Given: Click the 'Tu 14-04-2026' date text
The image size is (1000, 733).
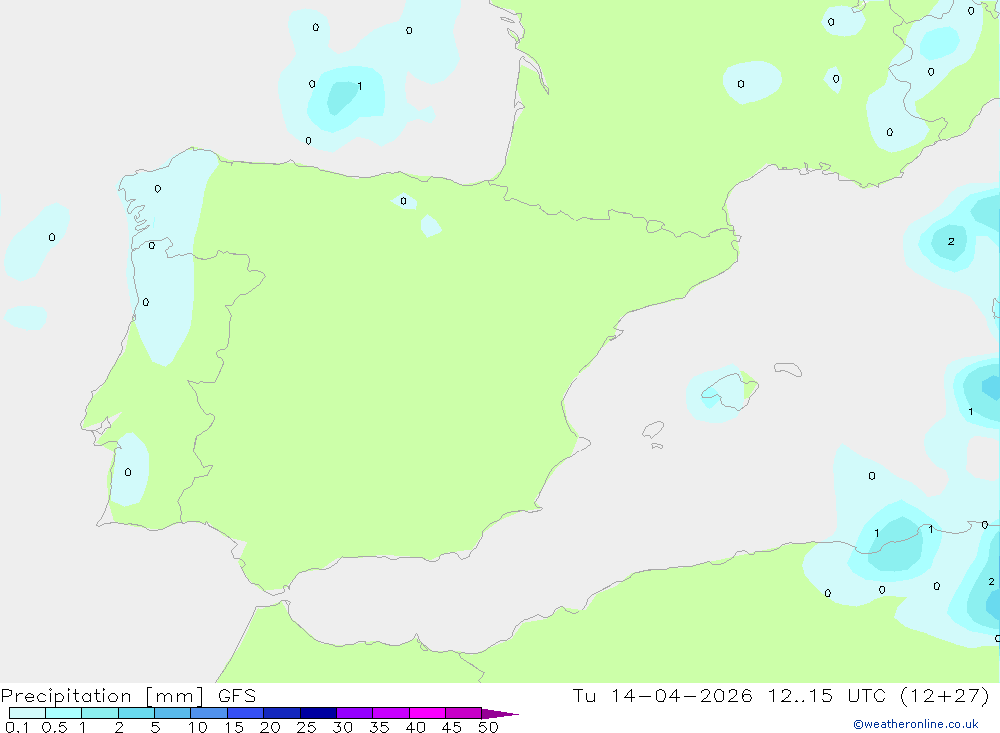Looking at the screenshot, I should point(662,695).
